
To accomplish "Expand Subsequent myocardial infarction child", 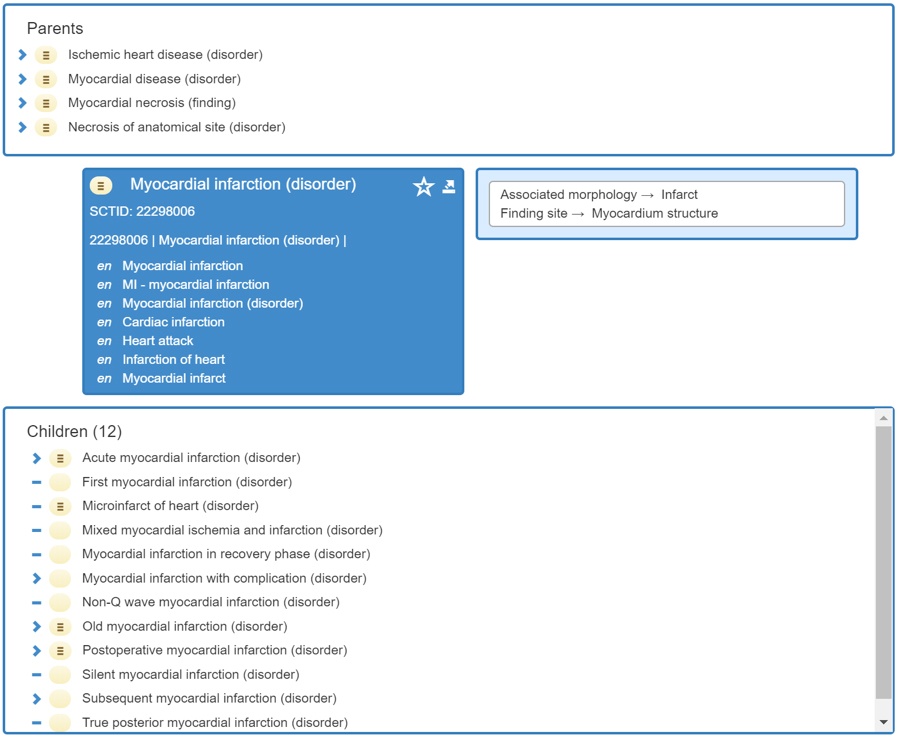I will (37, 699).
